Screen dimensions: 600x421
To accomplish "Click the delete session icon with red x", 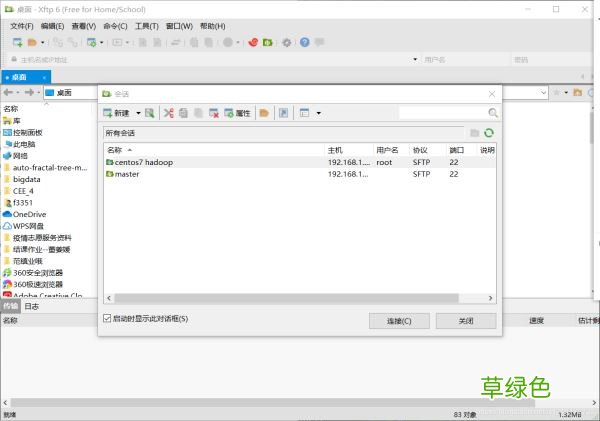I will tap(214, 113).
